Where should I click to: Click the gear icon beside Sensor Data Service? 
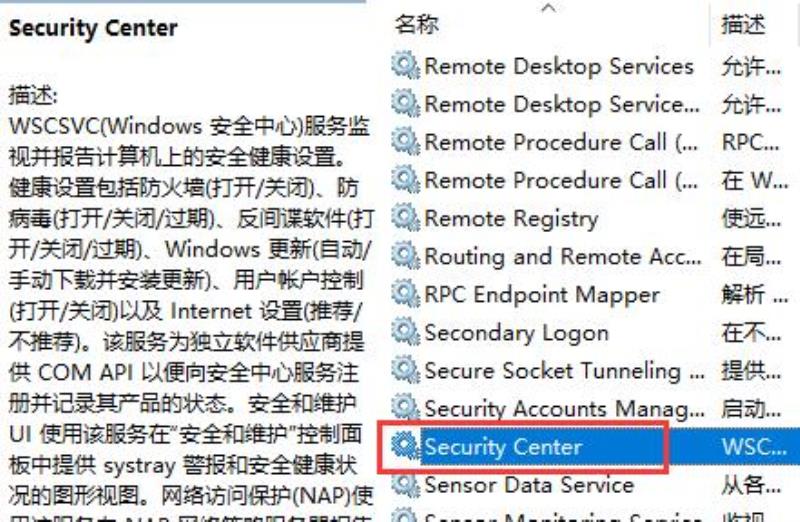[406, 484]
